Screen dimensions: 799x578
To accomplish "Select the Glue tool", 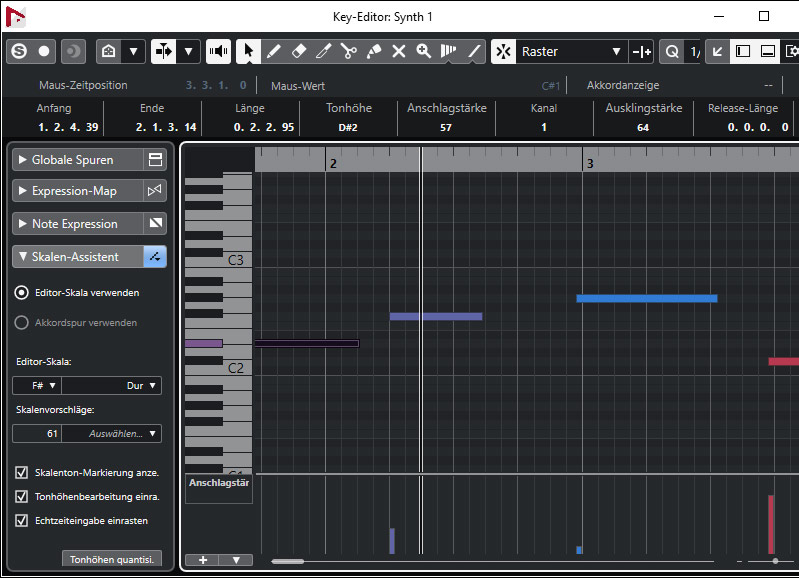I will (373, 51).
